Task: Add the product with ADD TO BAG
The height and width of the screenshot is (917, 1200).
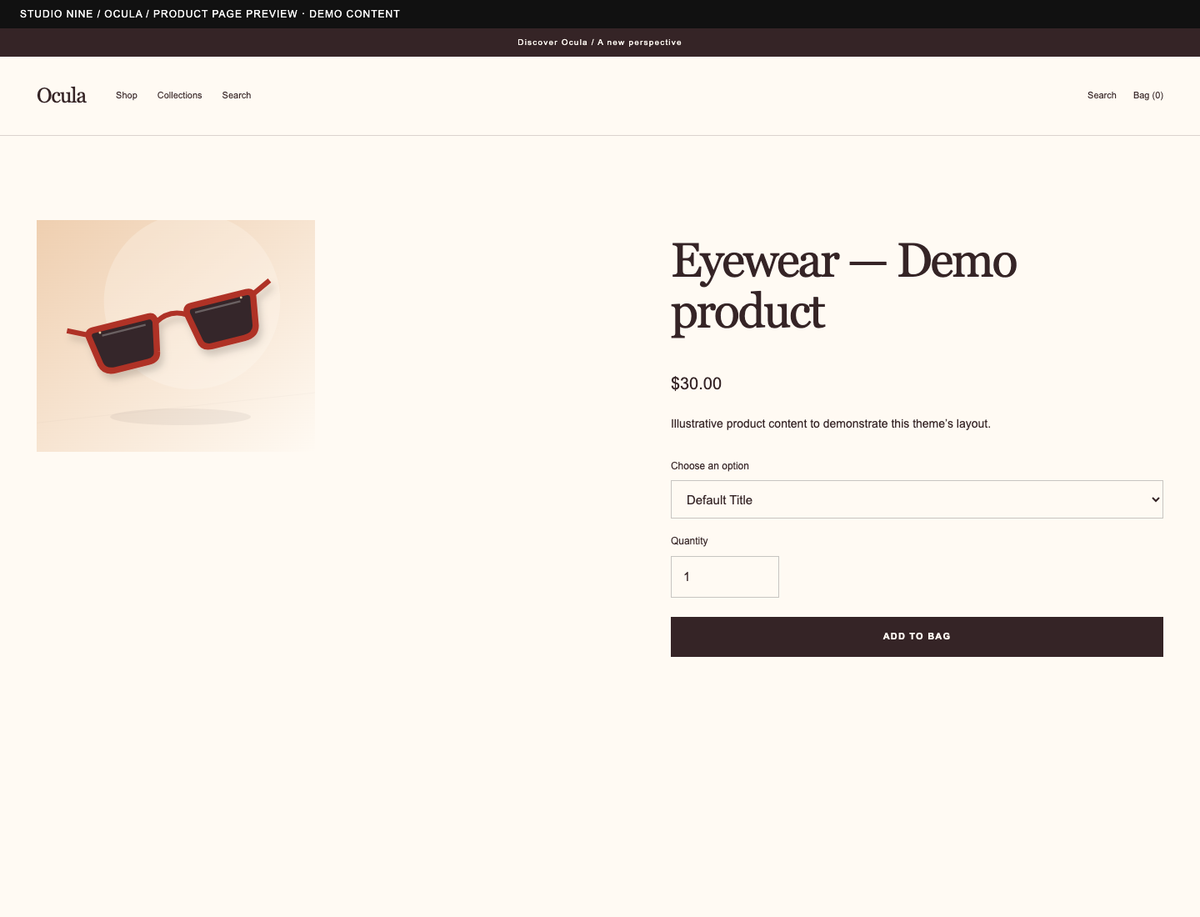Action: pos(917,637)
